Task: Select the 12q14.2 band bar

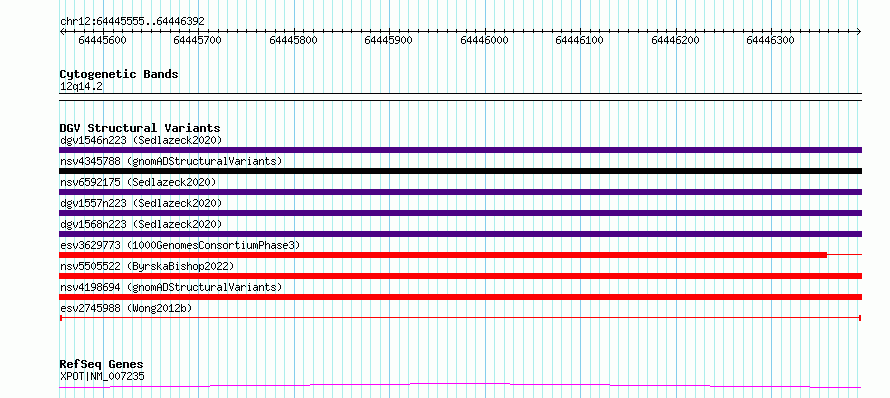Action: [x=461, y=97]
